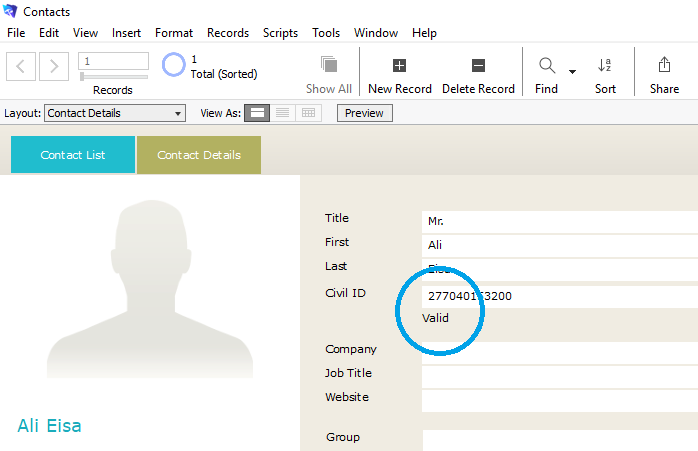Click the New Record icon
Image resolution: width=698 pixels, height=451 pixels.
pos(399,66)
